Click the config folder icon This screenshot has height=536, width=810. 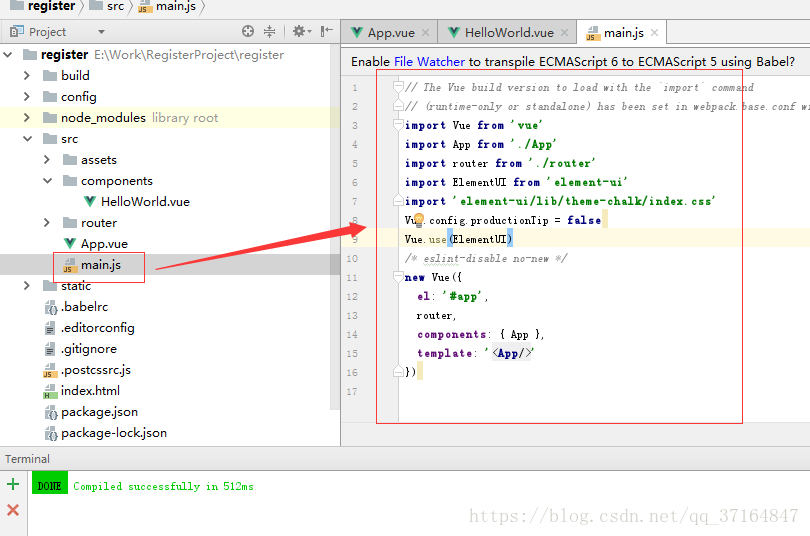click(x=50, y=97)
